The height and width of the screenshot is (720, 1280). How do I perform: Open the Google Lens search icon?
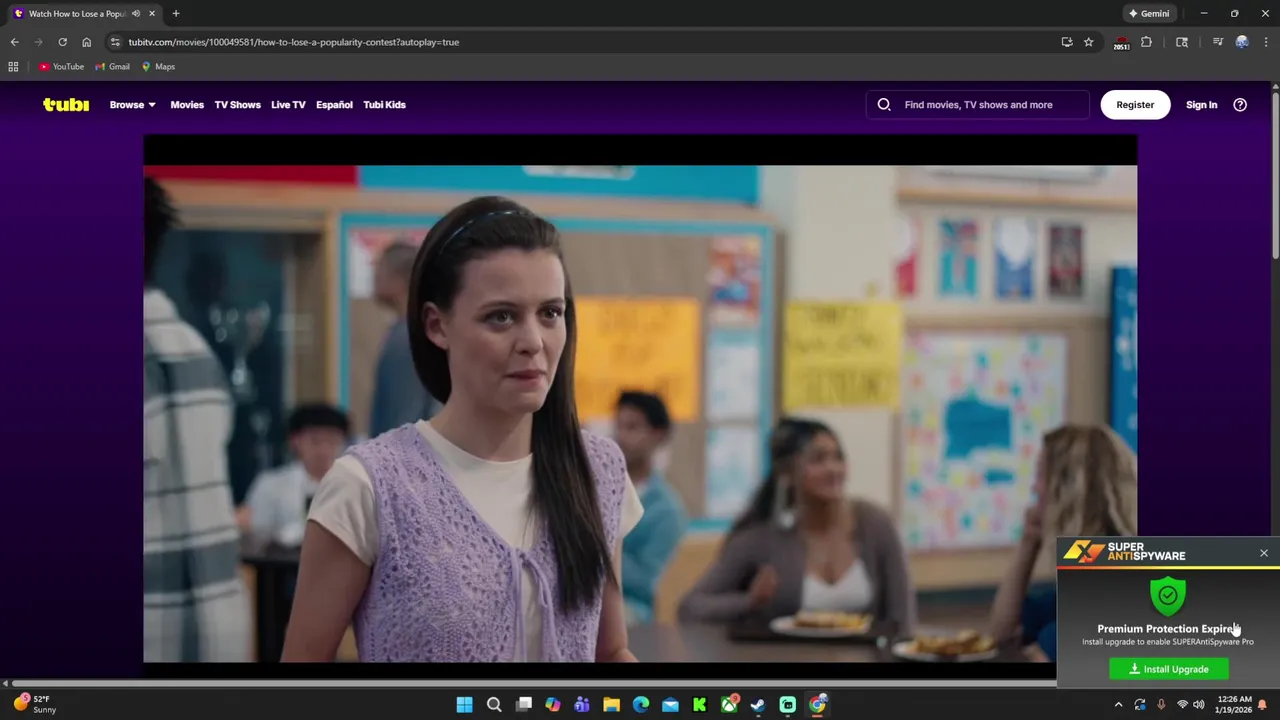1182,42
